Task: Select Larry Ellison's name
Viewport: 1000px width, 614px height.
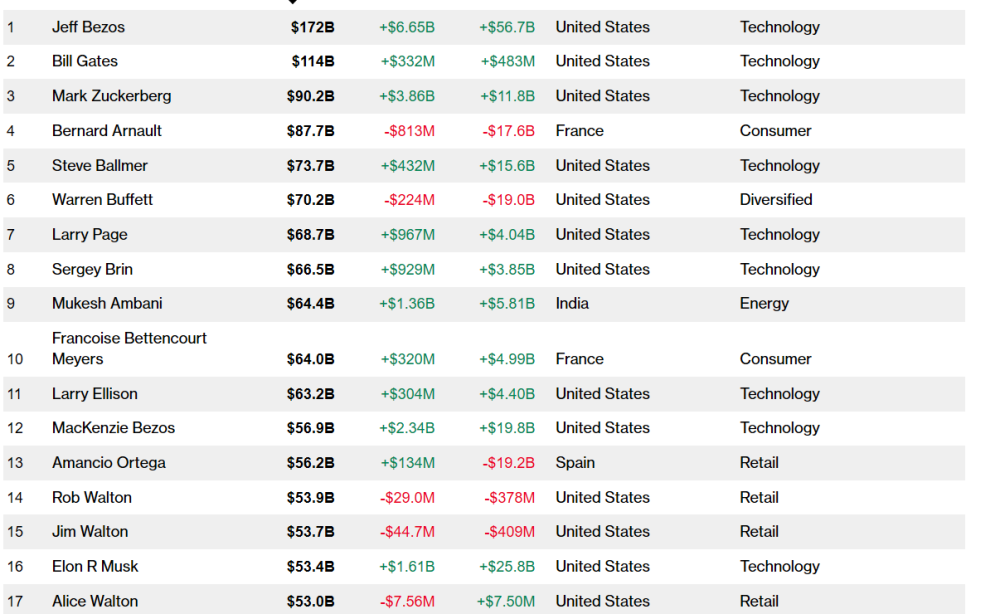Action: [x=94, y=393]
